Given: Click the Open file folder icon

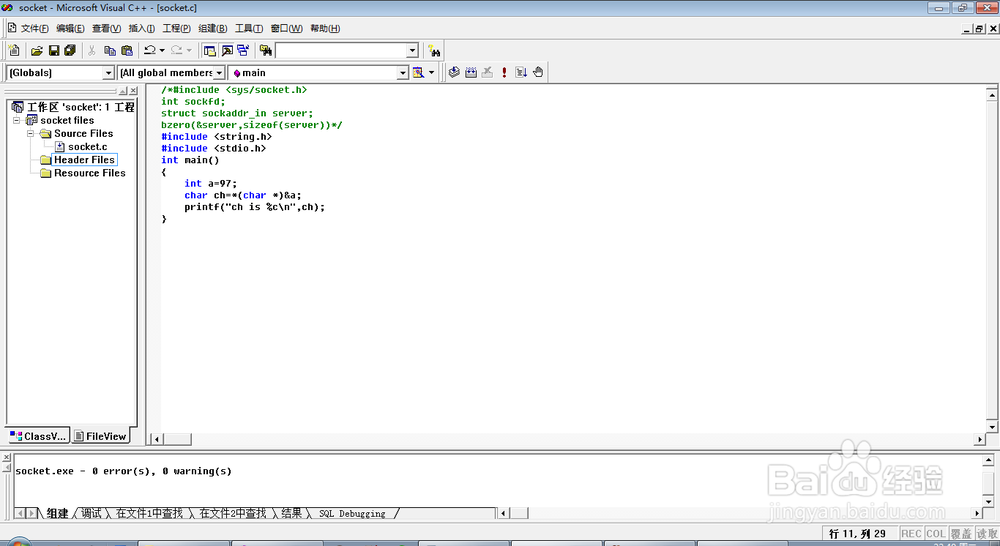Looking at the screenshot, I should 37,50.
